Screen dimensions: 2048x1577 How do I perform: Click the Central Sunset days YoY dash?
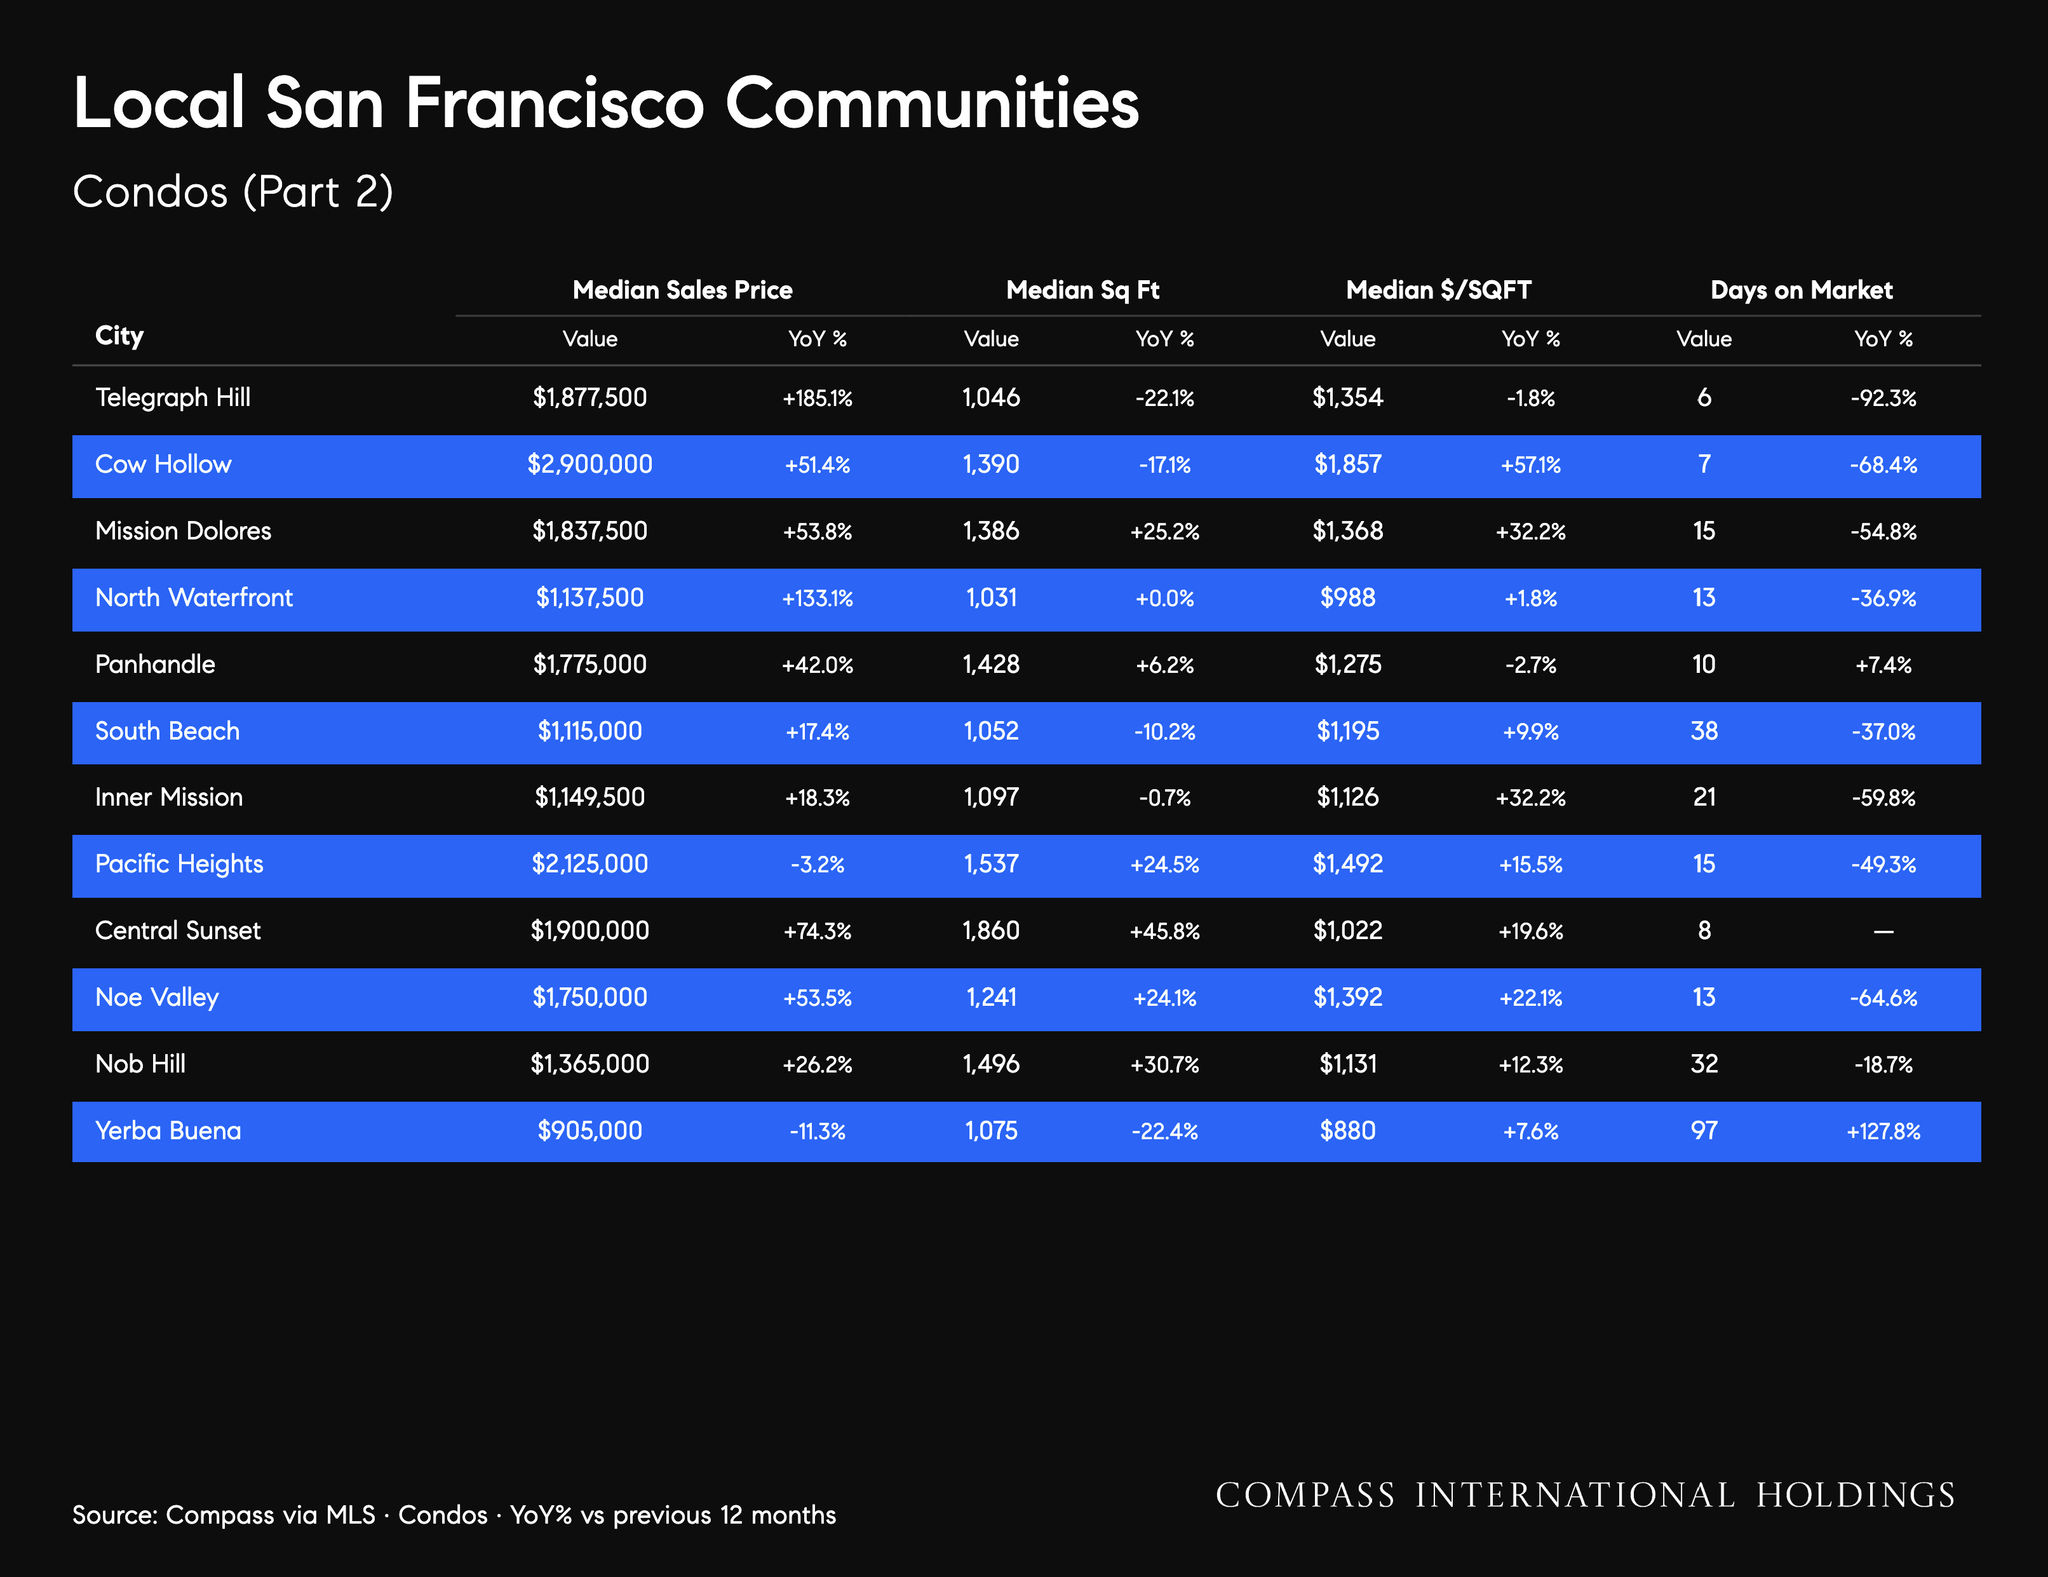pos(1883,931)
